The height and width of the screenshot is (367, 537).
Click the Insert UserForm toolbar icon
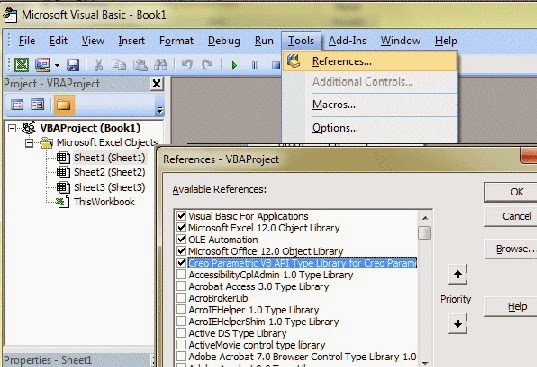[43, 65]
